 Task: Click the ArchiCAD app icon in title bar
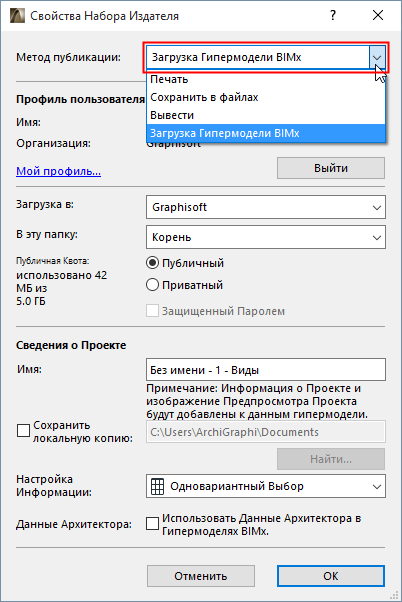coord(17,16)
